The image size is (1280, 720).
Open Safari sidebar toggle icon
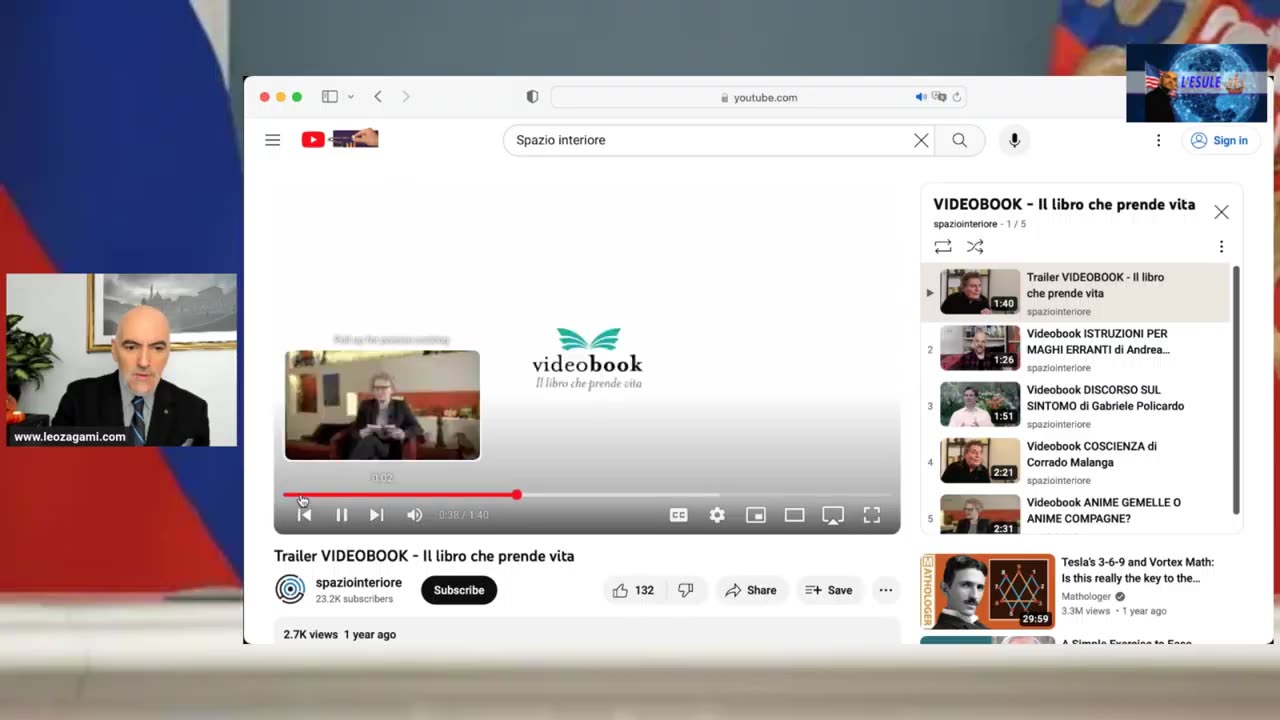click(x=329, y=97)
